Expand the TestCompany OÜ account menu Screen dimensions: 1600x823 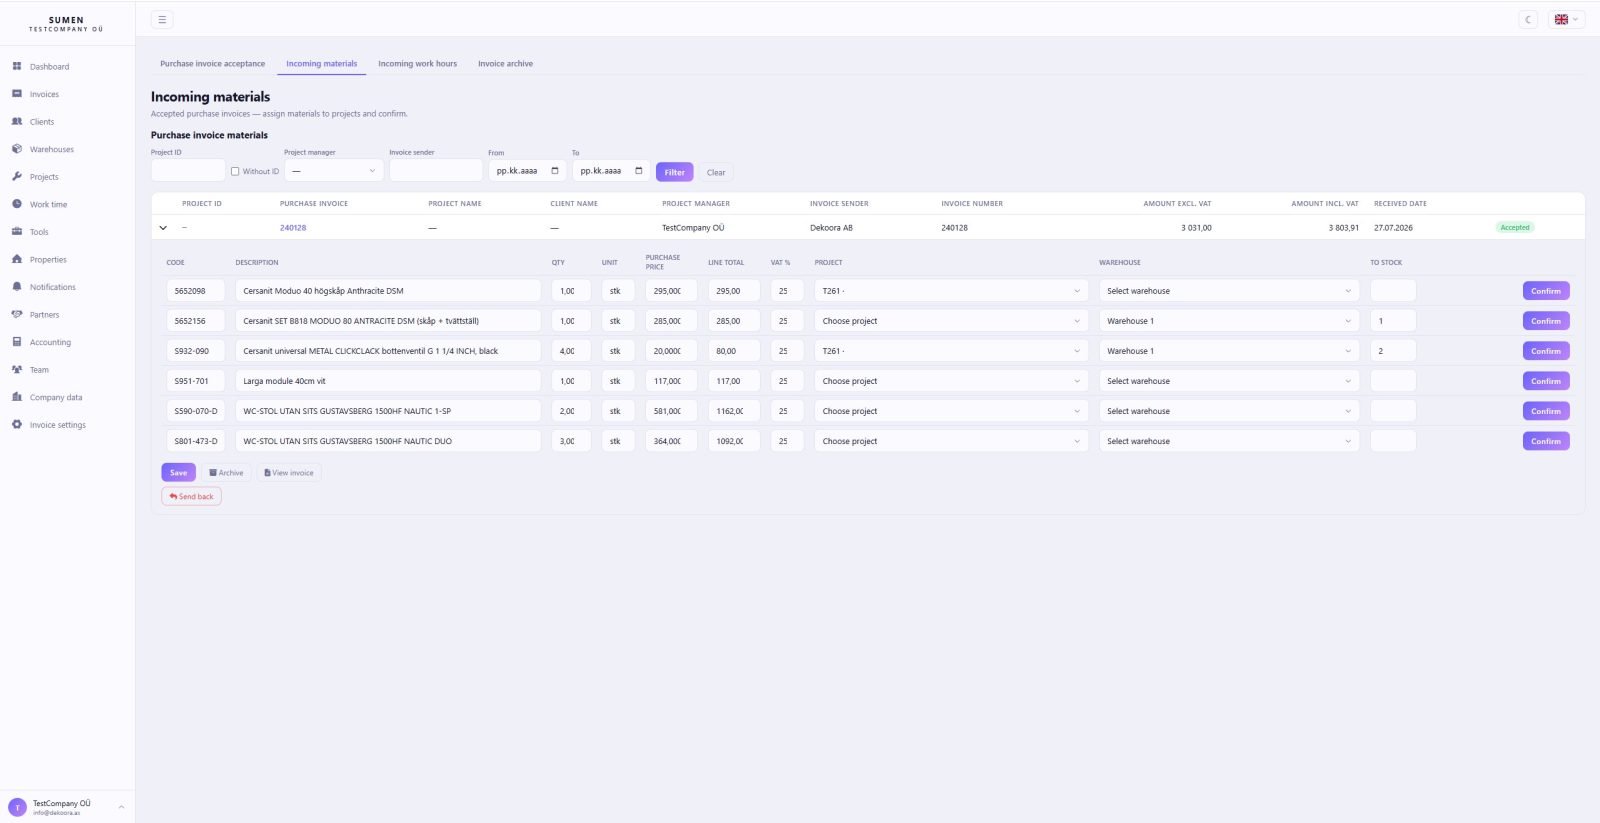(67, 807)
